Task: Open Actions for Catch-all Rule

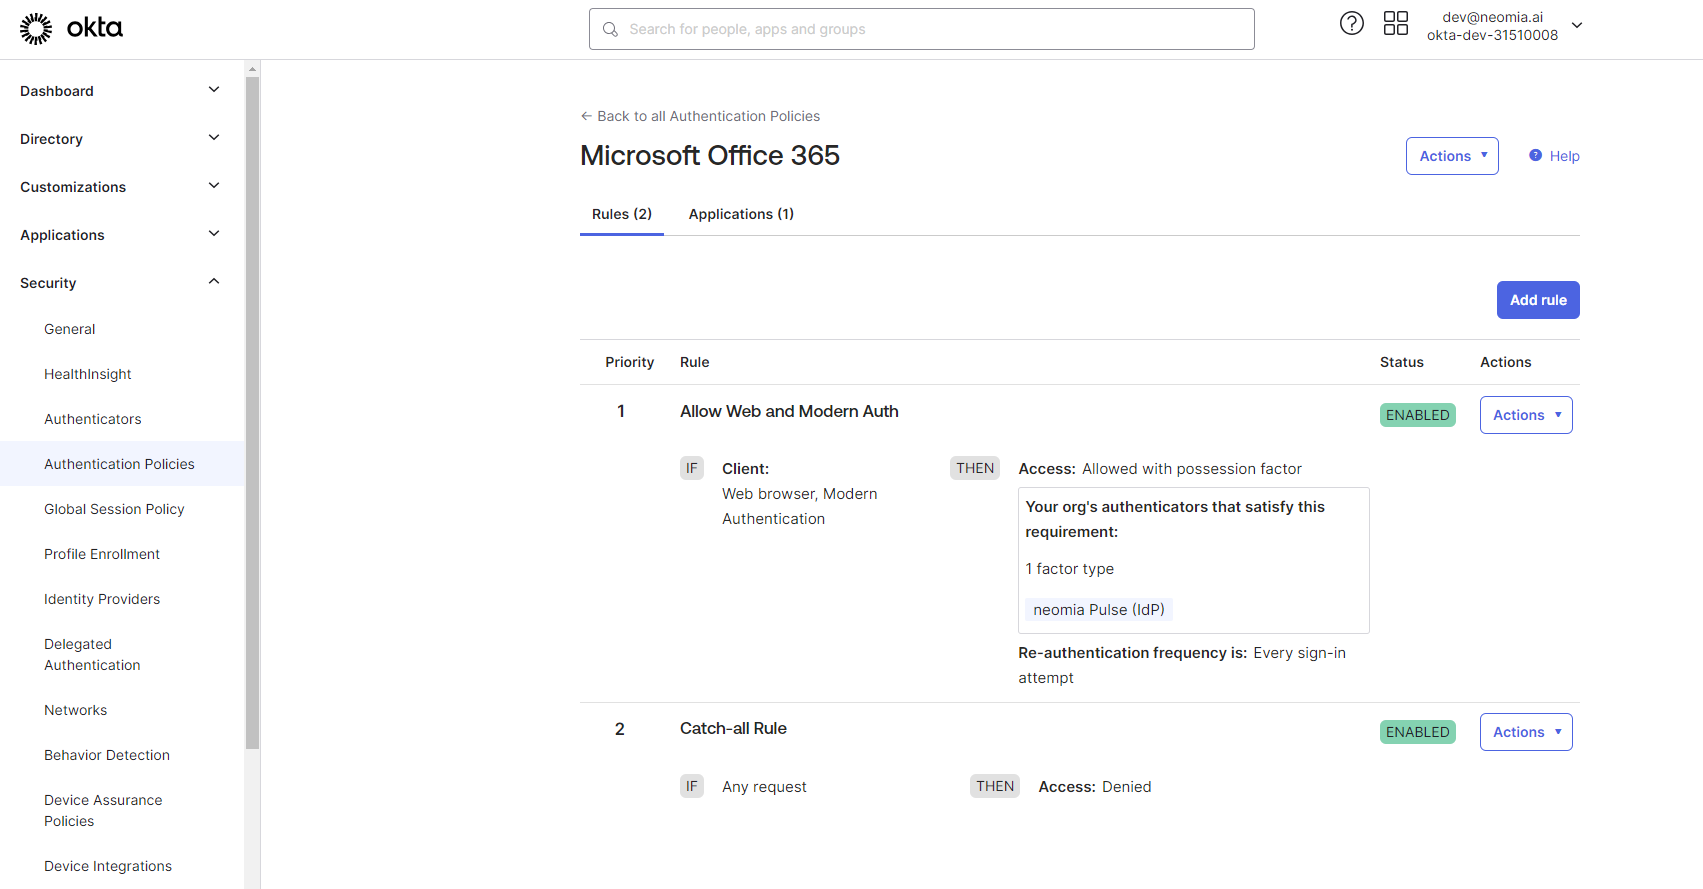Action: [1526, 732]
